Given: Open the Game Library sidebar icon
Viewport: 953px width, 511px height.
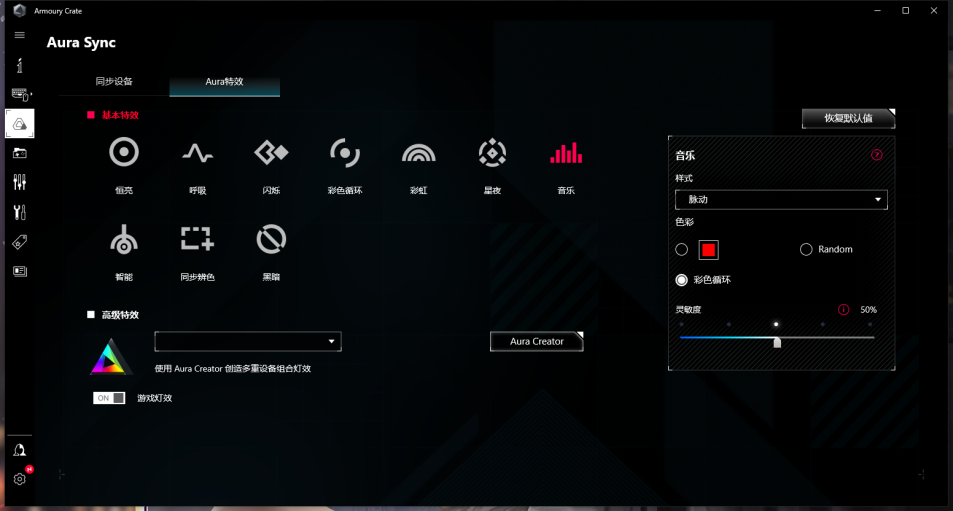Looking at the screenshot, I should pyautogui.click(x=19, y=153).
